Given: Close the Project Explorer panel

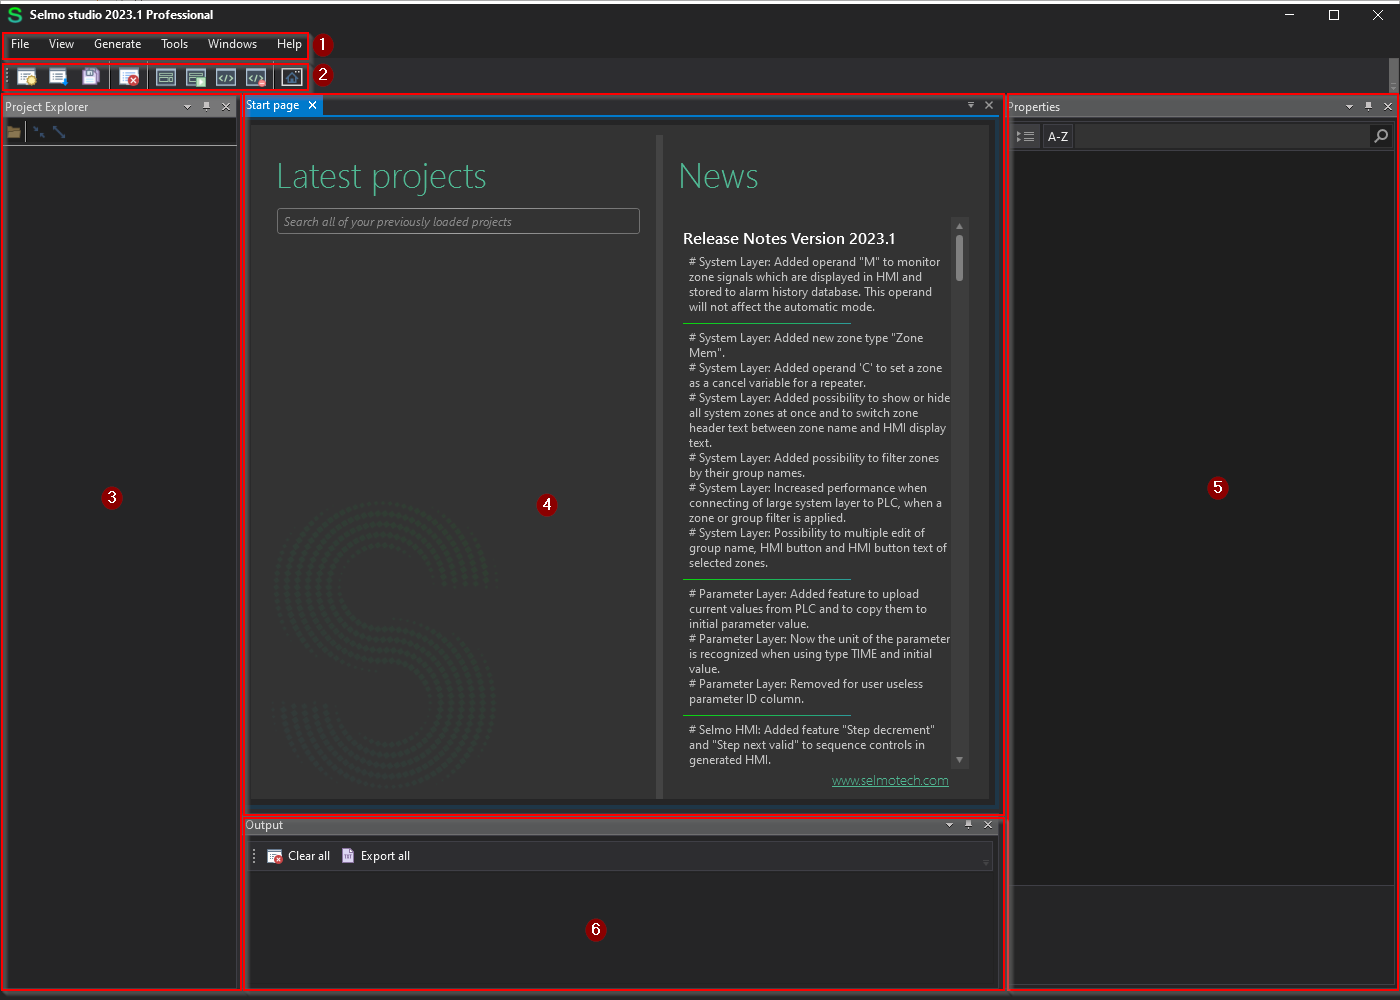Looking at the screenshot, I should point(226,106).
